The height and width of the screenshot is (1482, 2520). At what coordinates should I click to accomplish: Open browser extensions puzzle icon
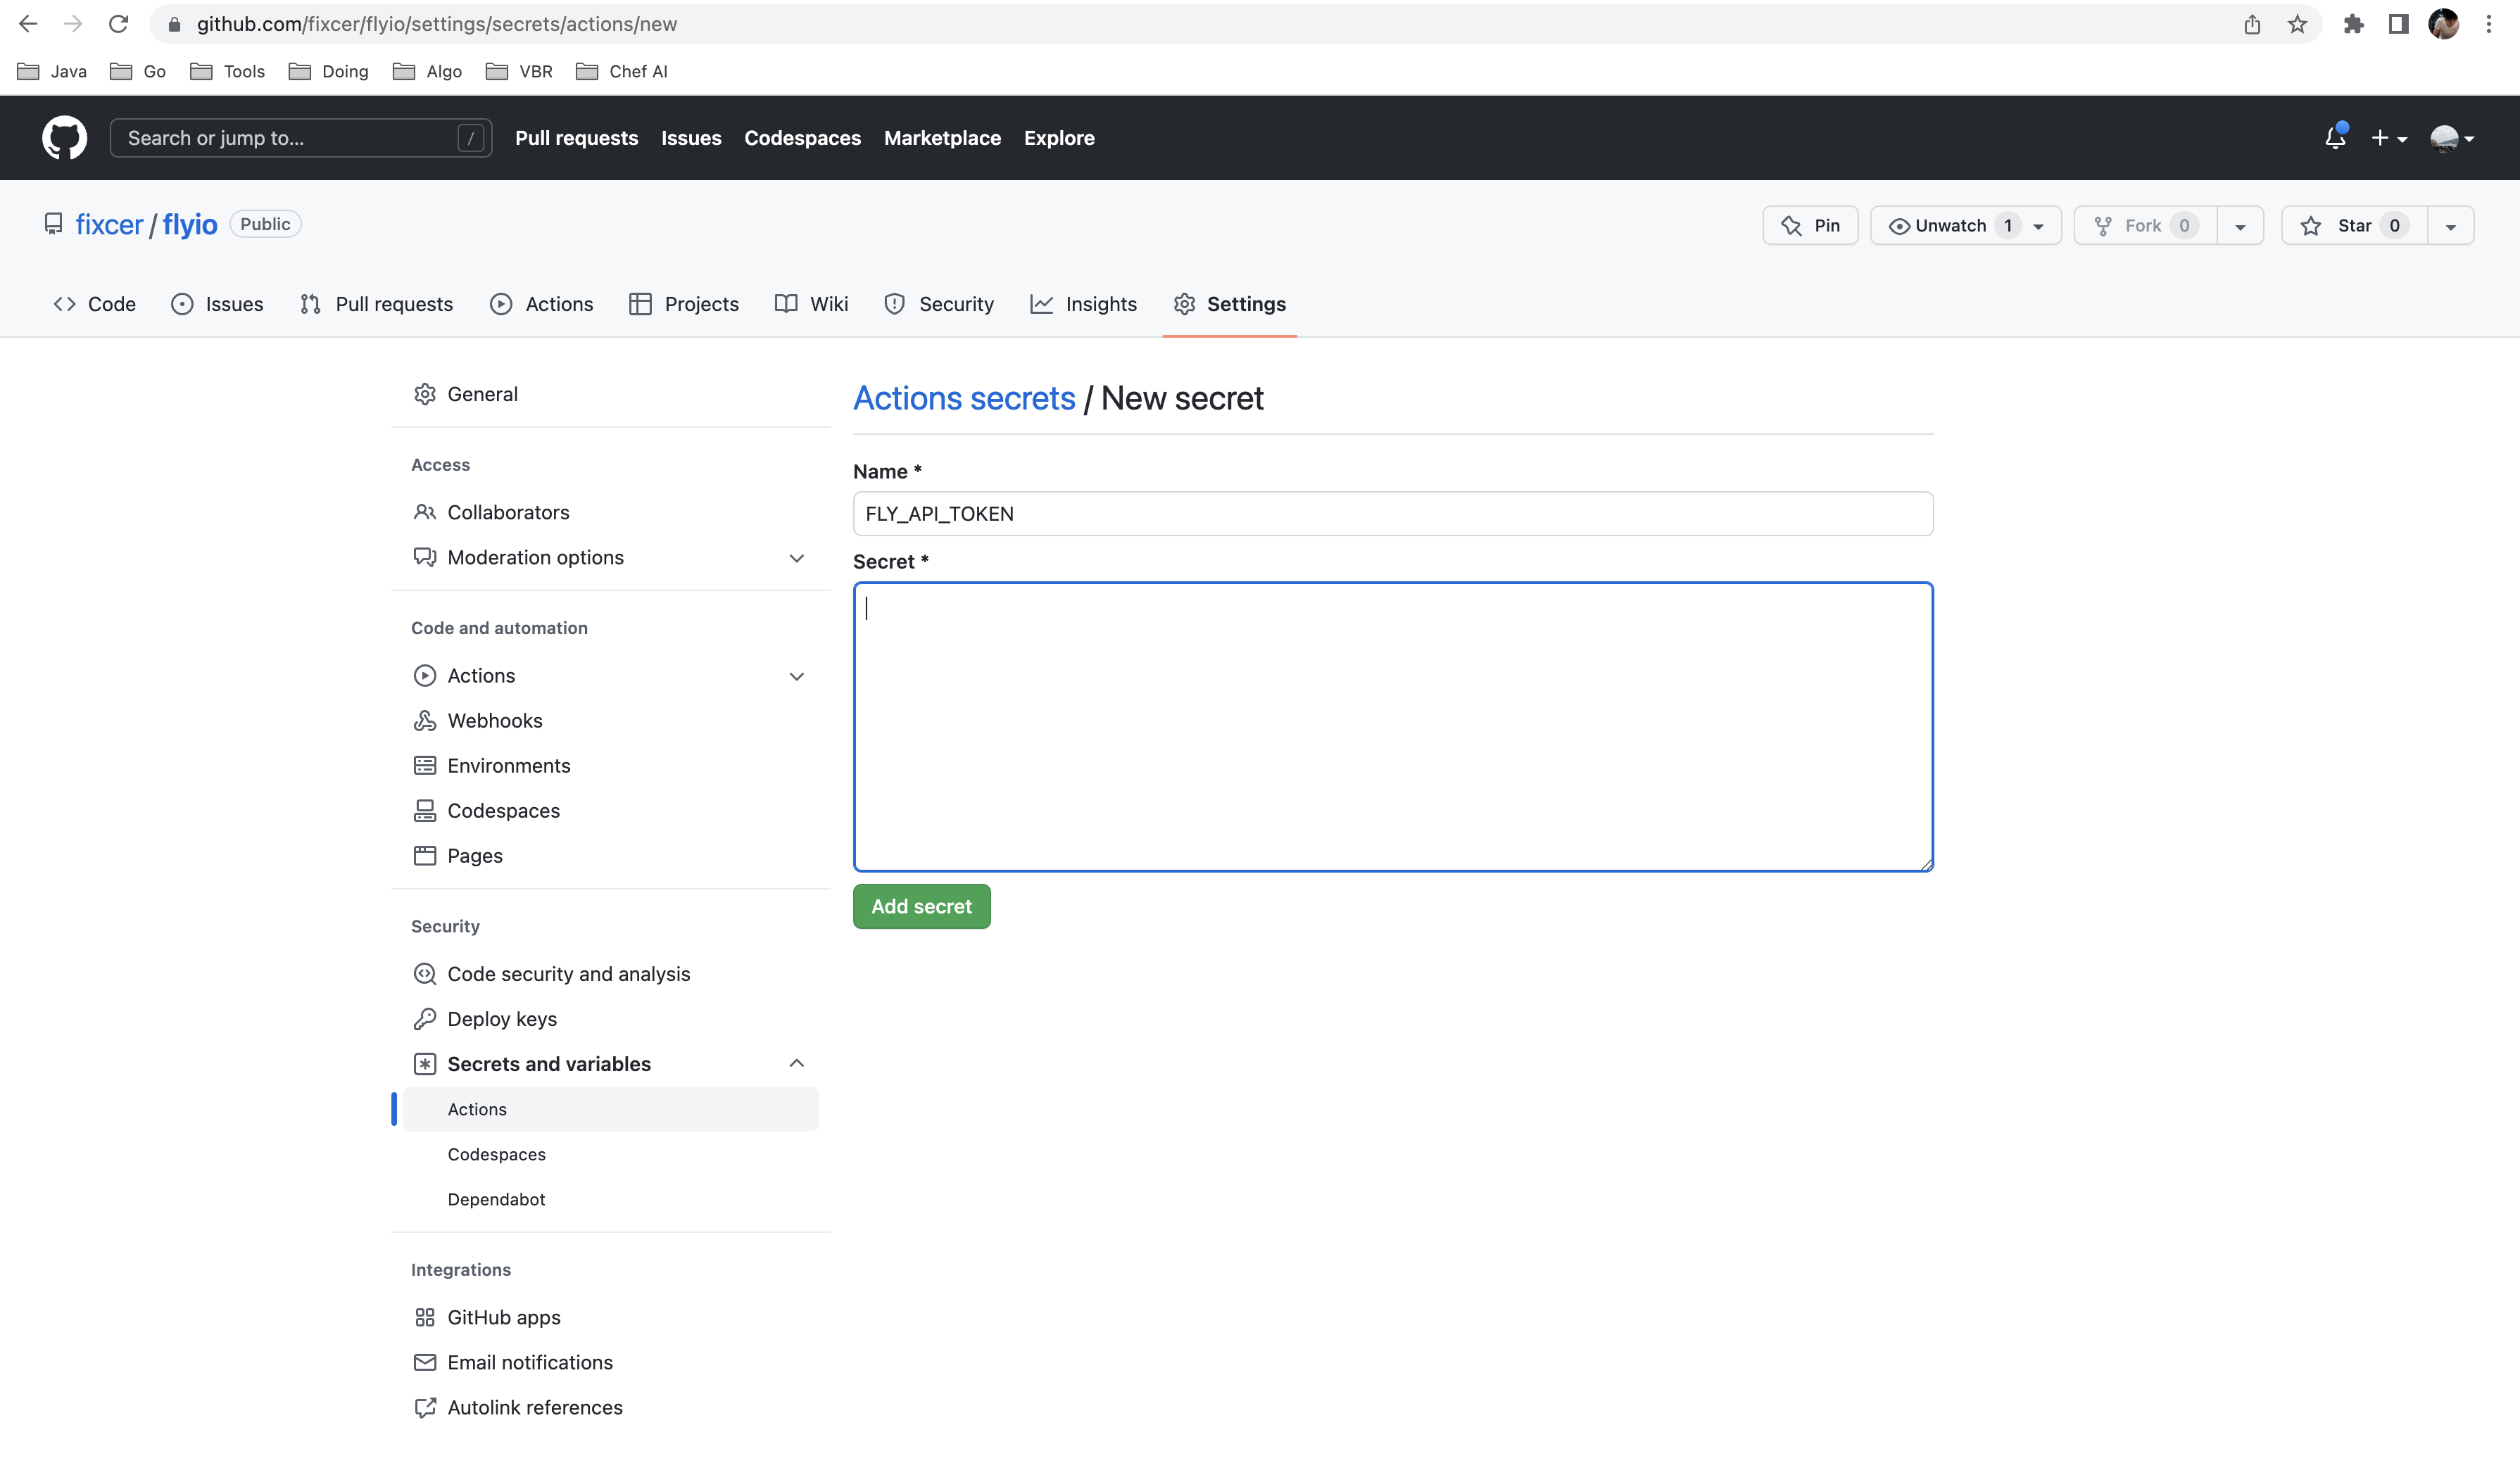click(x=2353, y=24)
